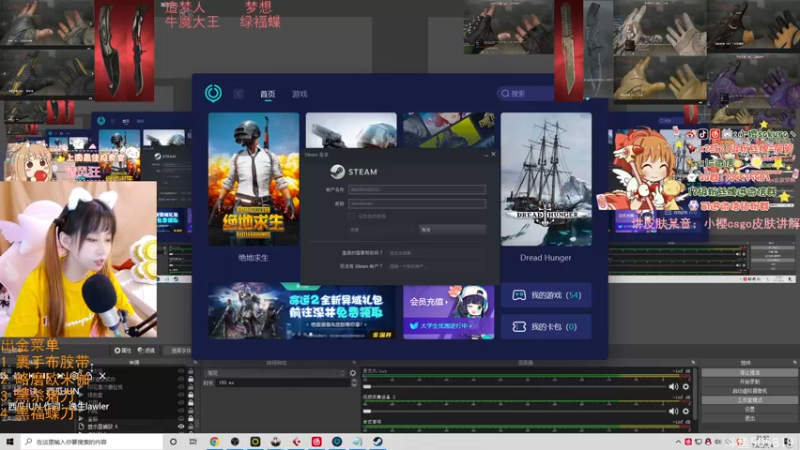Image resolution: width=800 pixels, height=450 pixels.
Task: Undock the 来源 panel using its float icon
Action: (x=195, y=363)
